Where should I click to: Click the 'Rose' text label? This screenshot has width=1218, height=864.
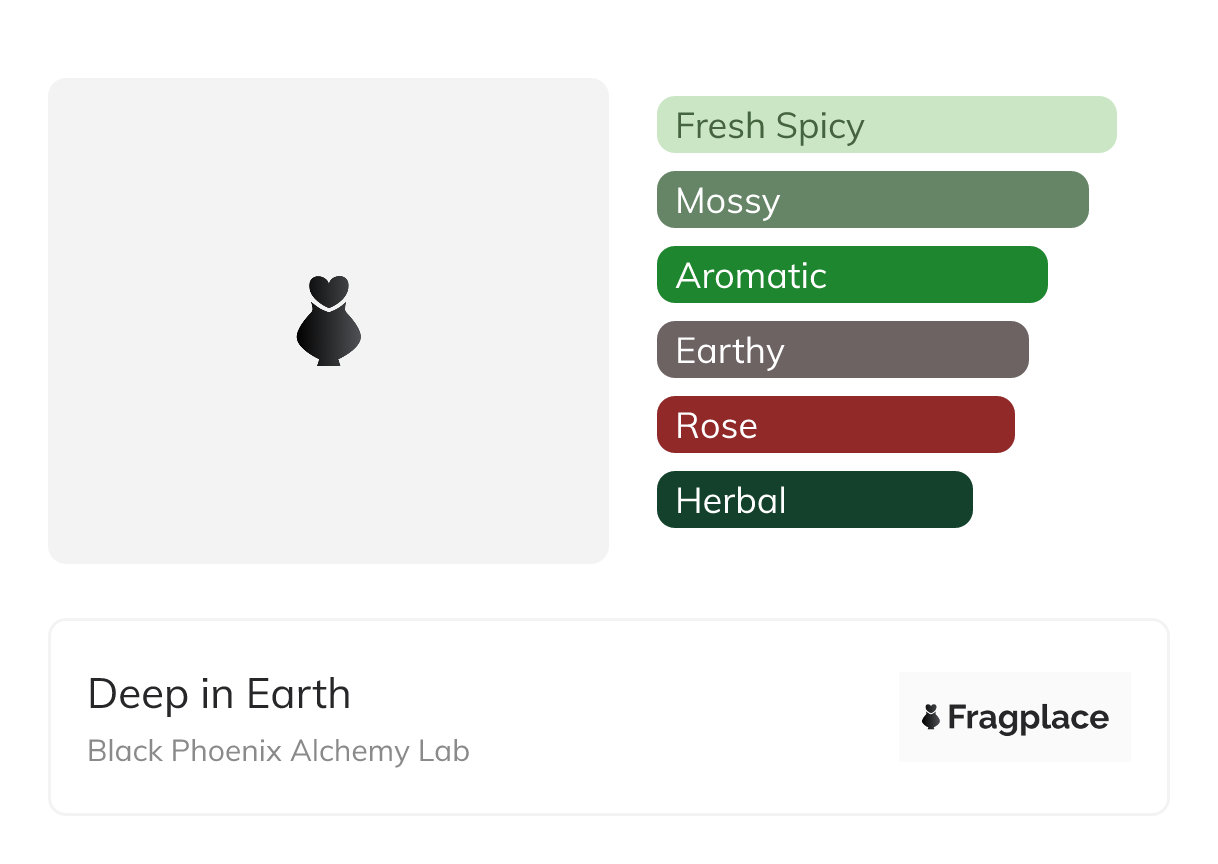[716, 426]
